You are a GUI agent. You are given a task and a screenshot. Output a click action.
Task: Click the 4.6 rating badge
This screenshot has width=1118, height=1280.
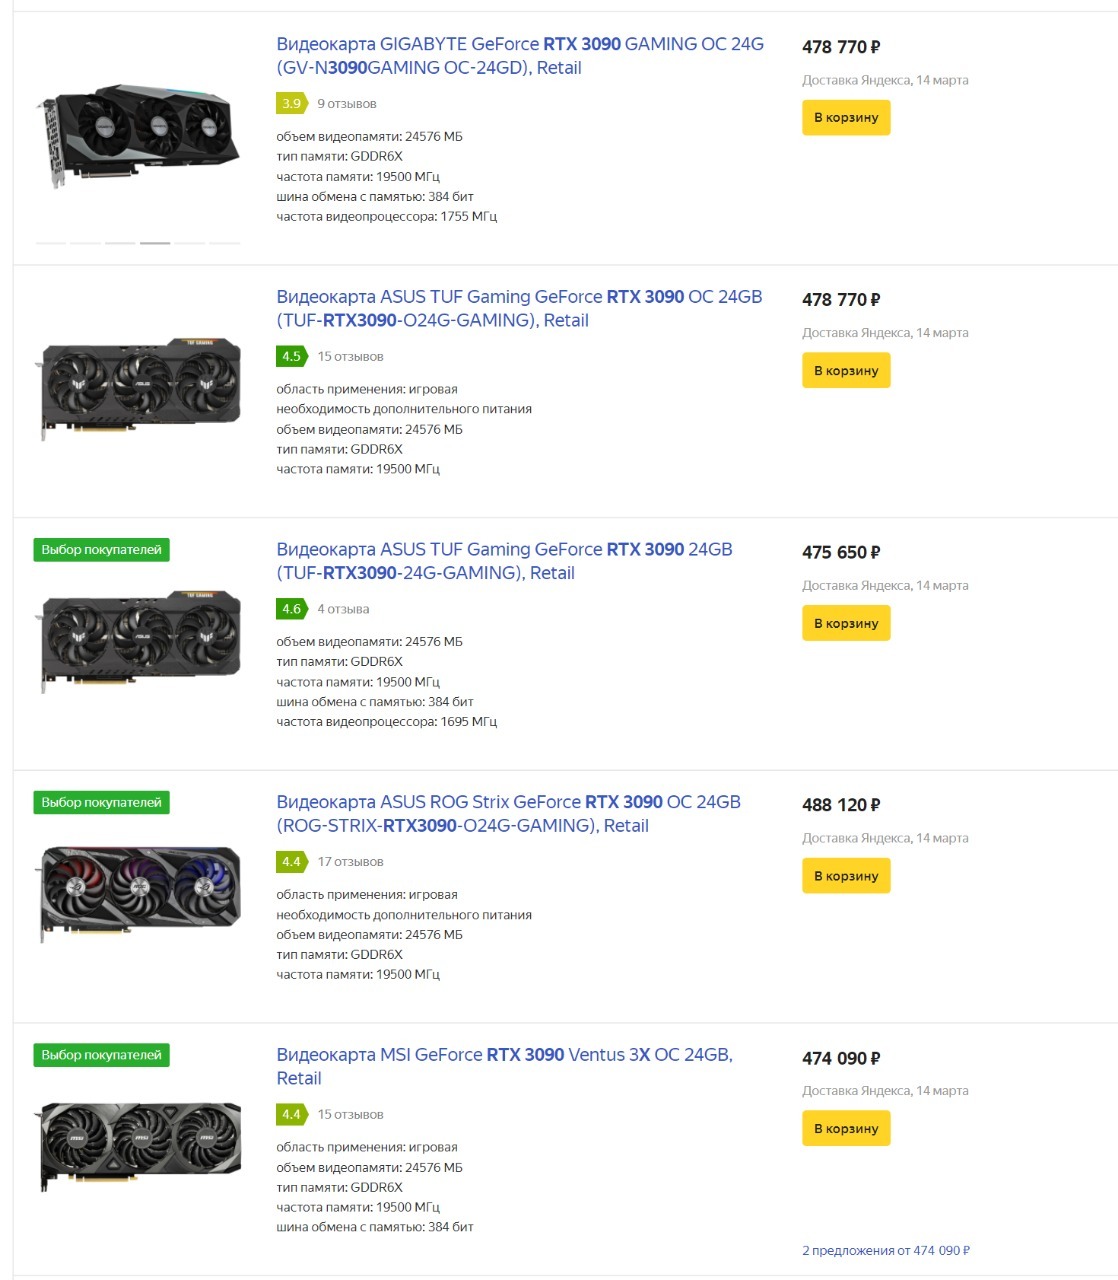click(x=290, y=609)
